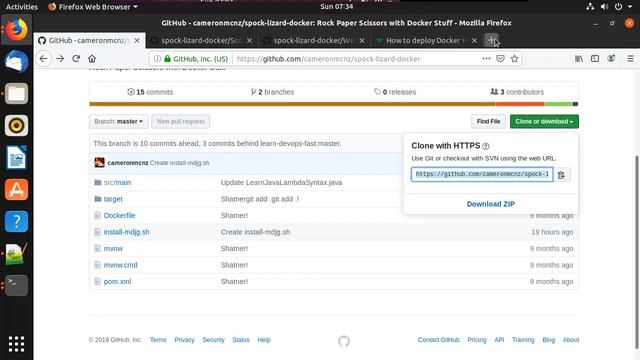Expand the Branch: master dropdown
This screenshot has height=360, width=640.
[x=119, y=122]
